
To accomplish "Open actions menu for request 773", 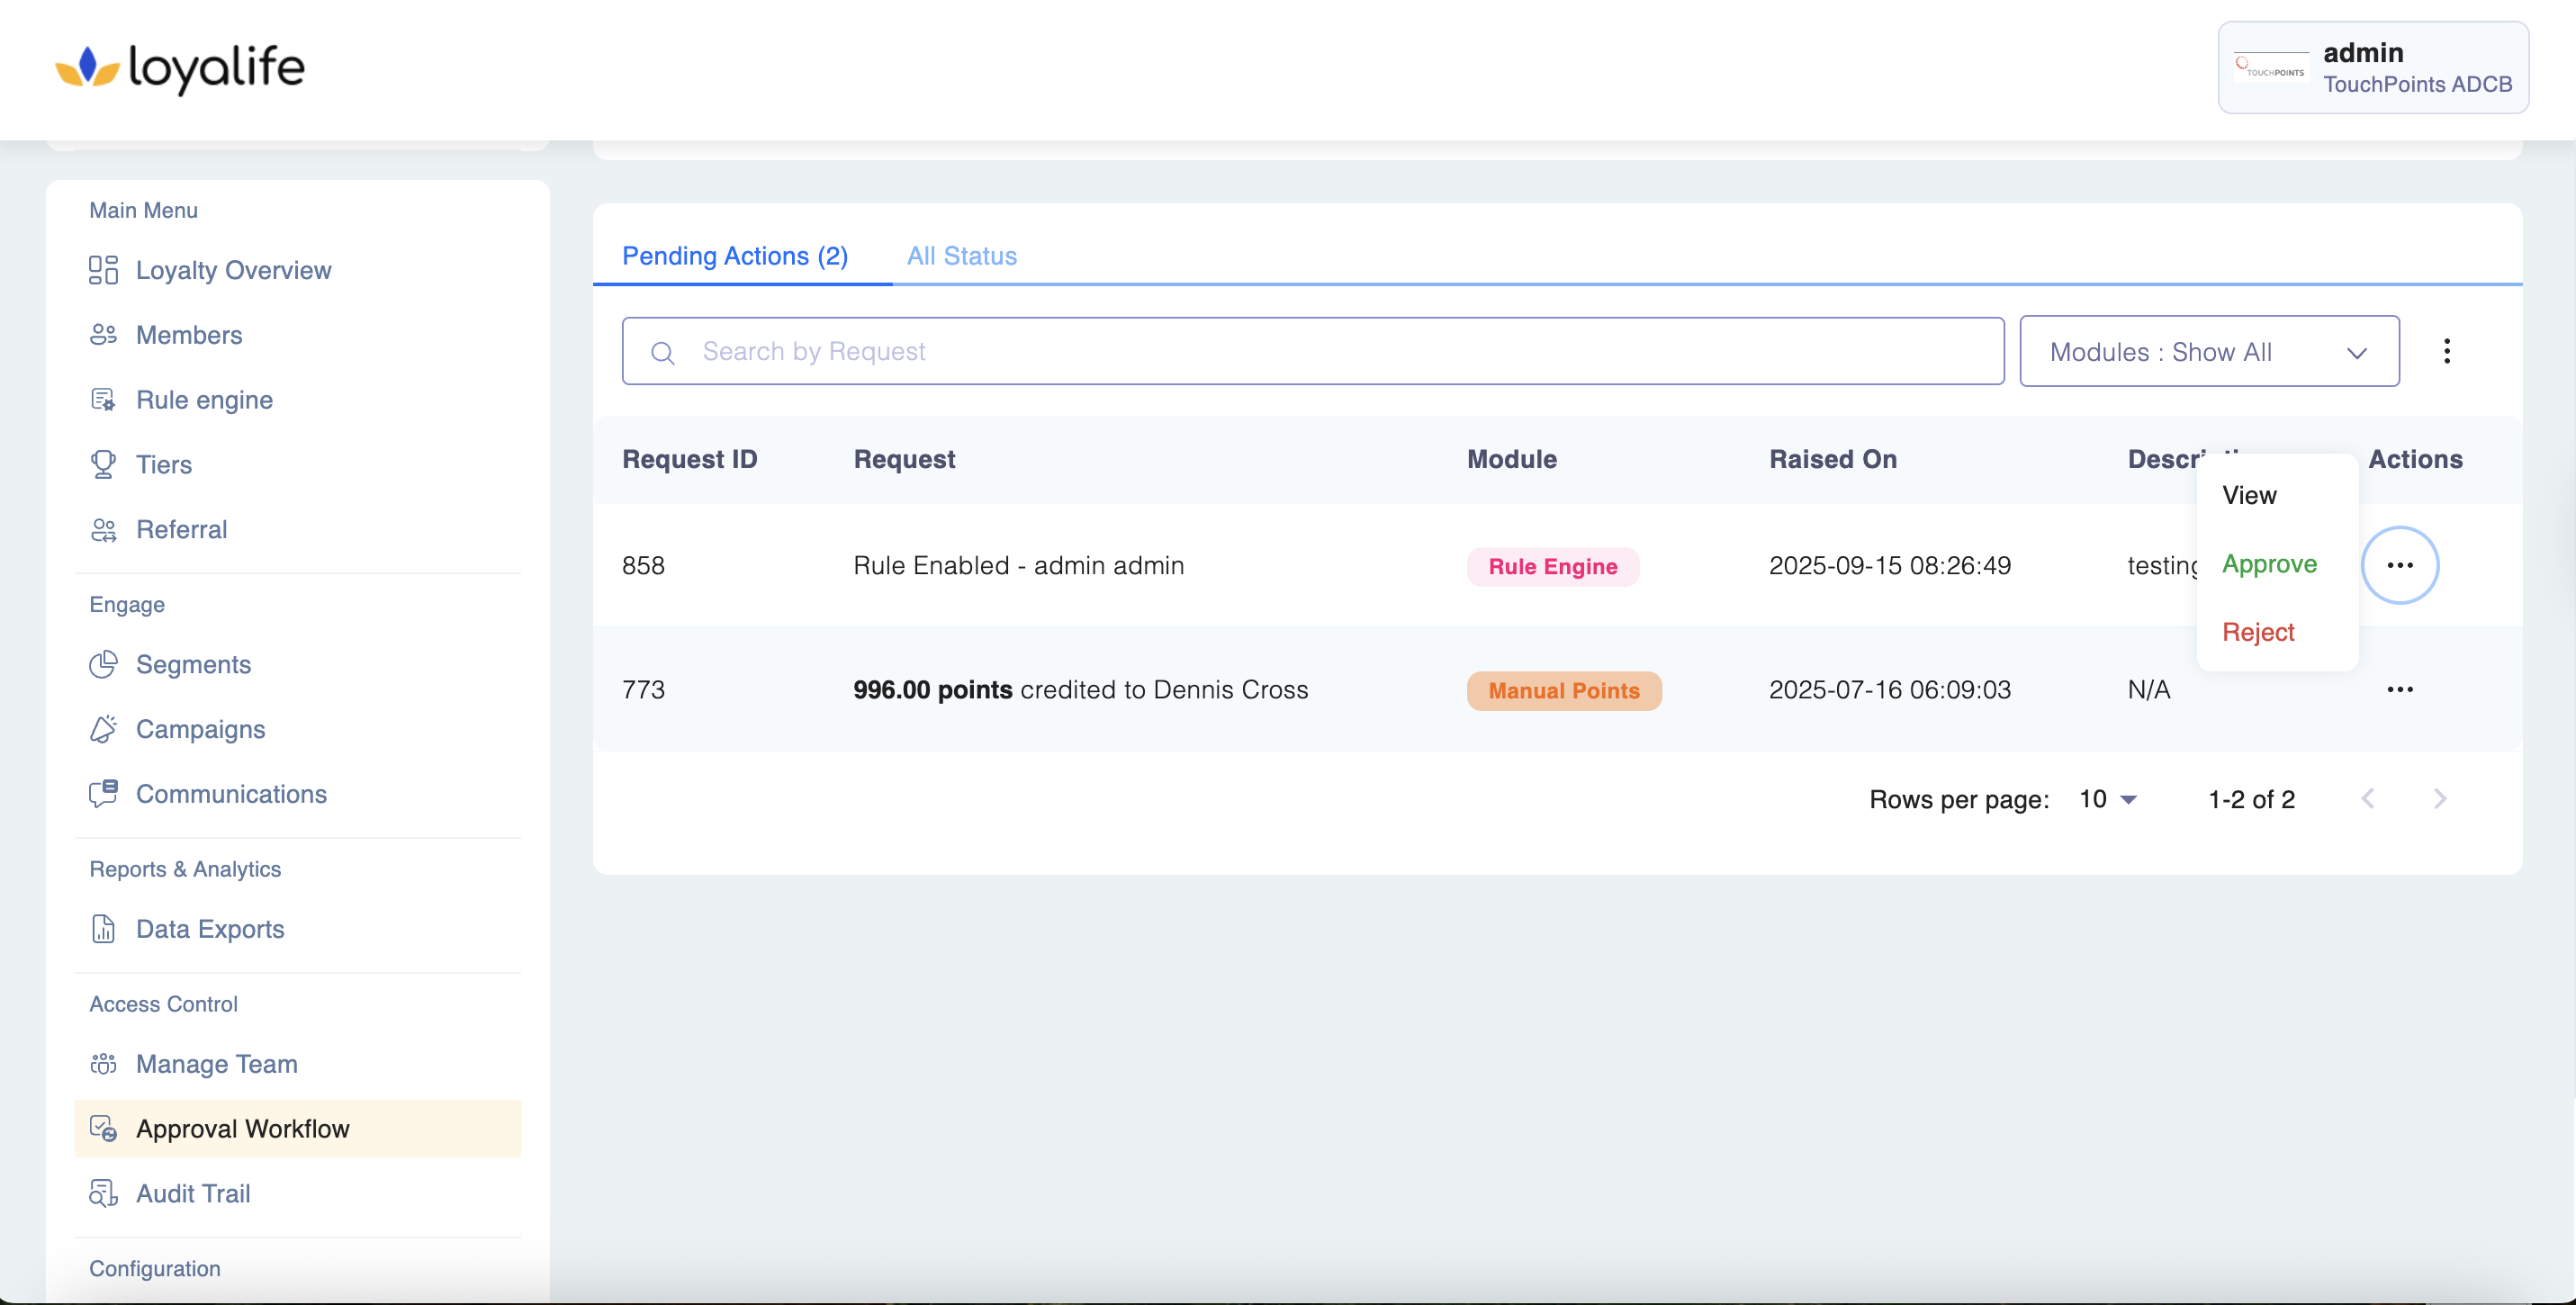I will (2399, 690).
